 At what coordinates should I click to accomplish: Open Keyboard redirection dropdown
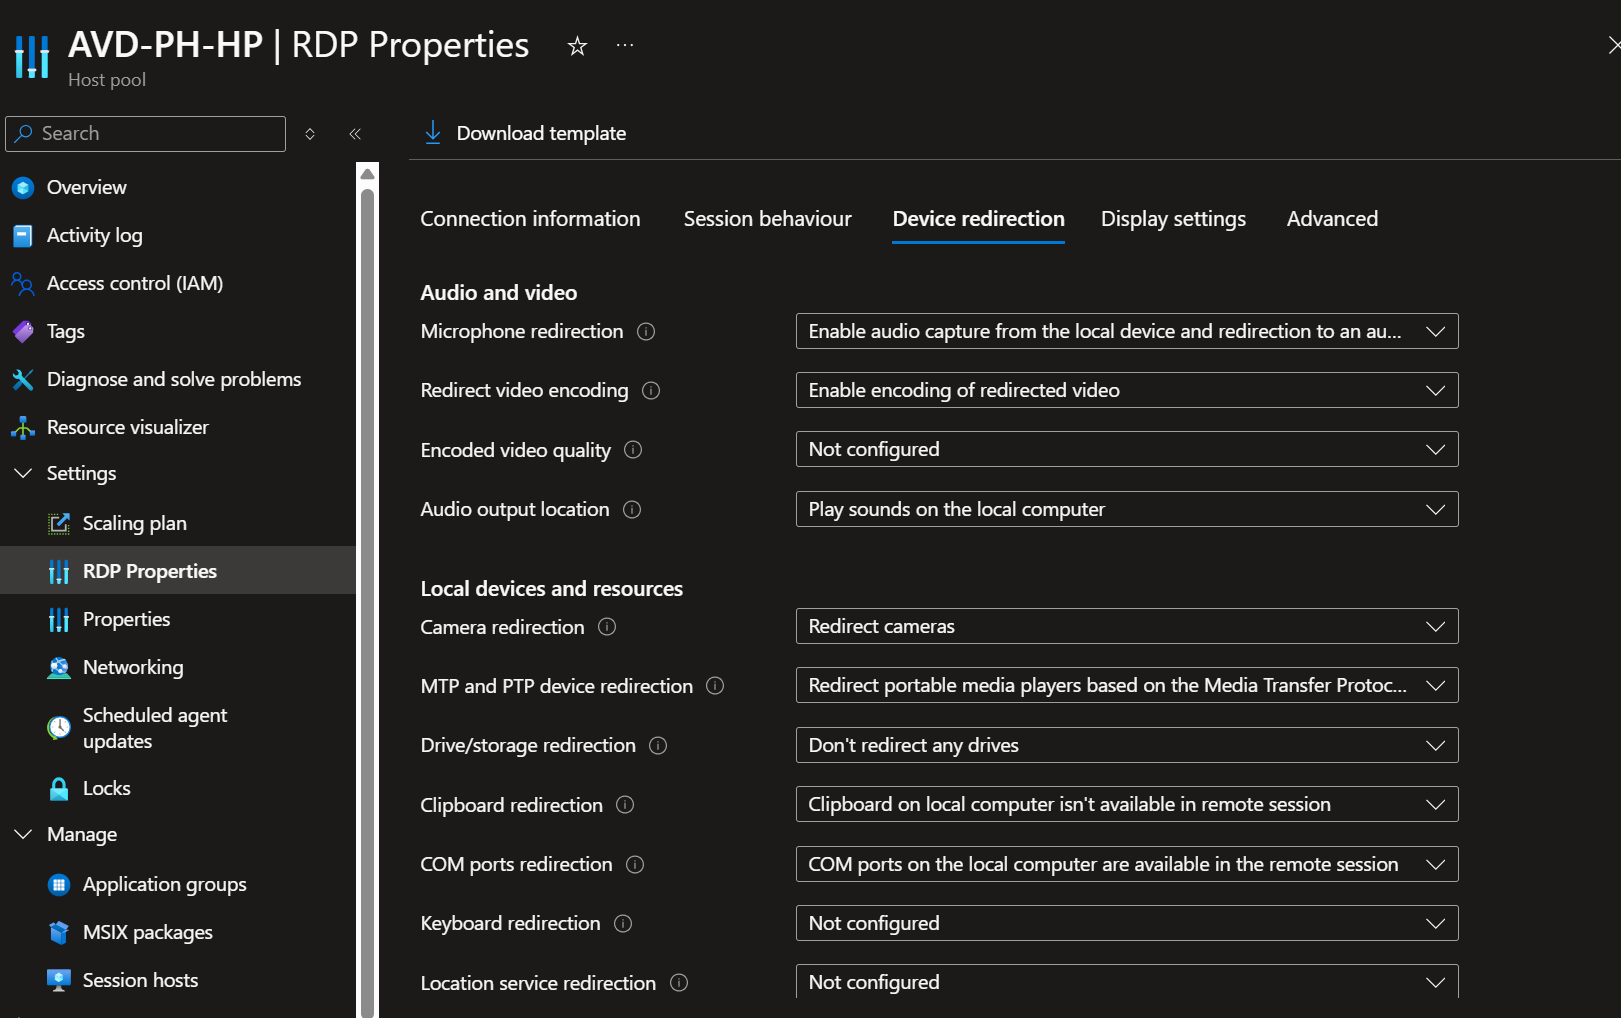tap(1127, 923)
